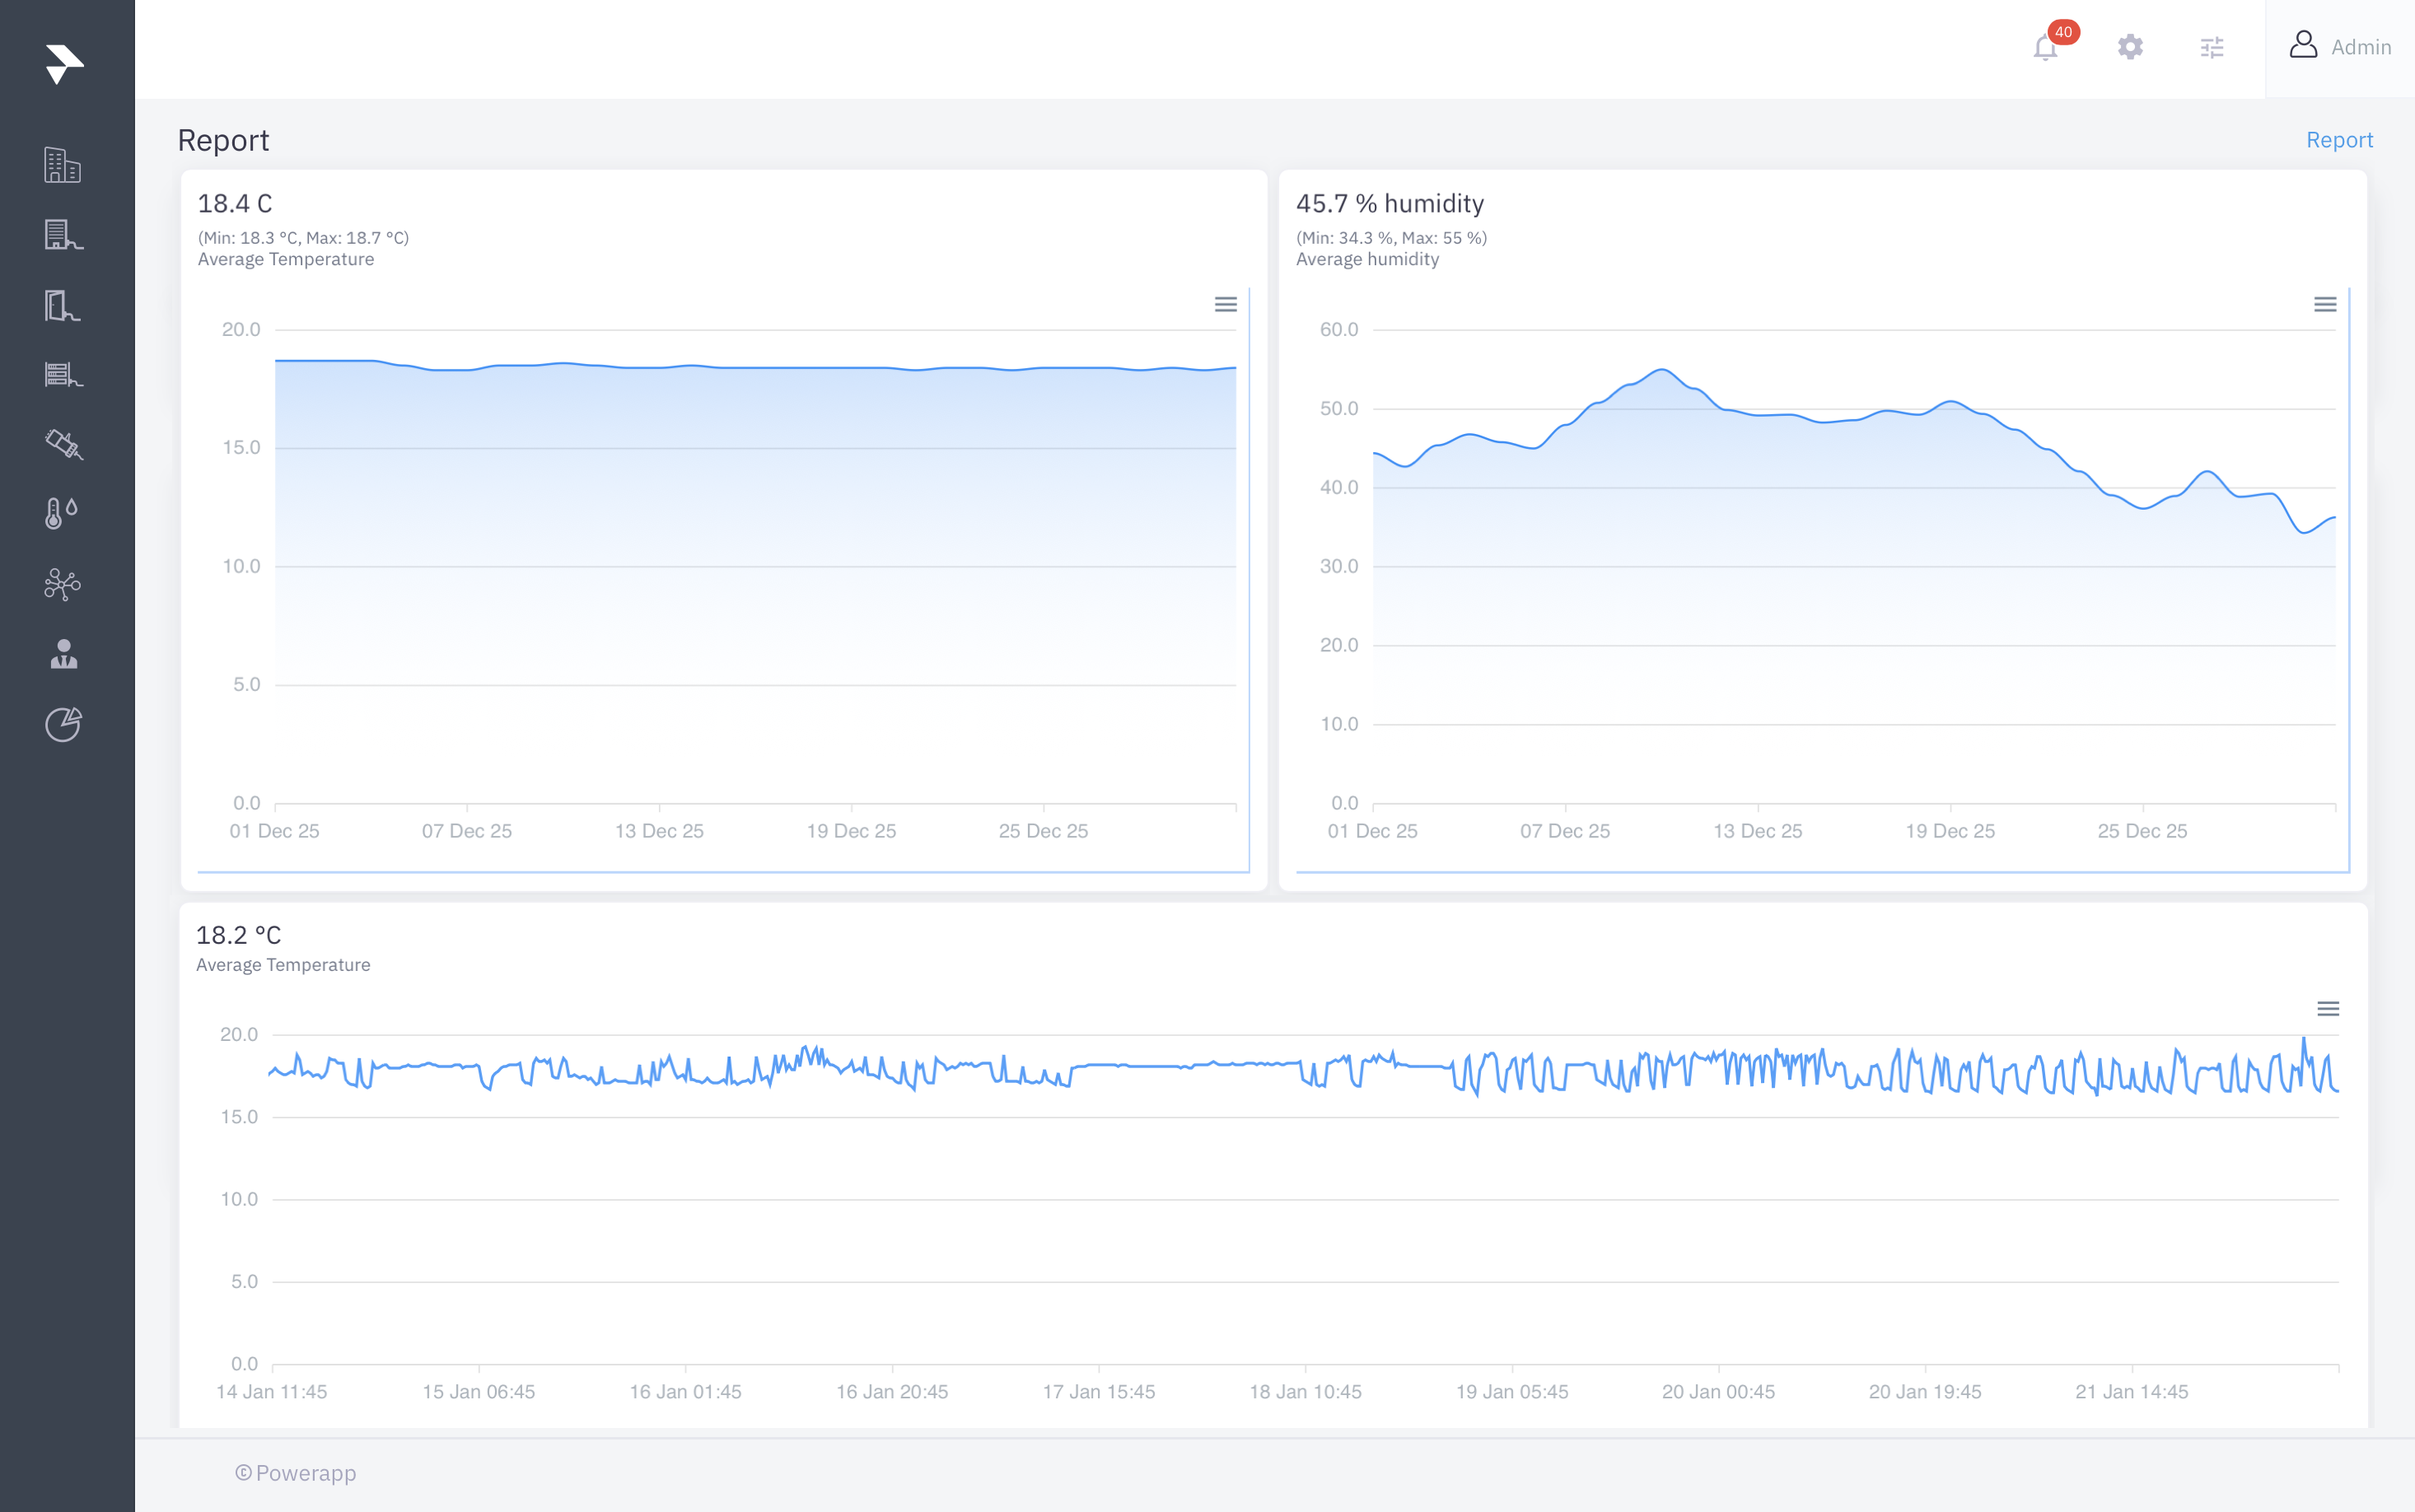Open the server rack sidebar icon
This screenshot has width=2415, height=1512.
click(62, 375)
